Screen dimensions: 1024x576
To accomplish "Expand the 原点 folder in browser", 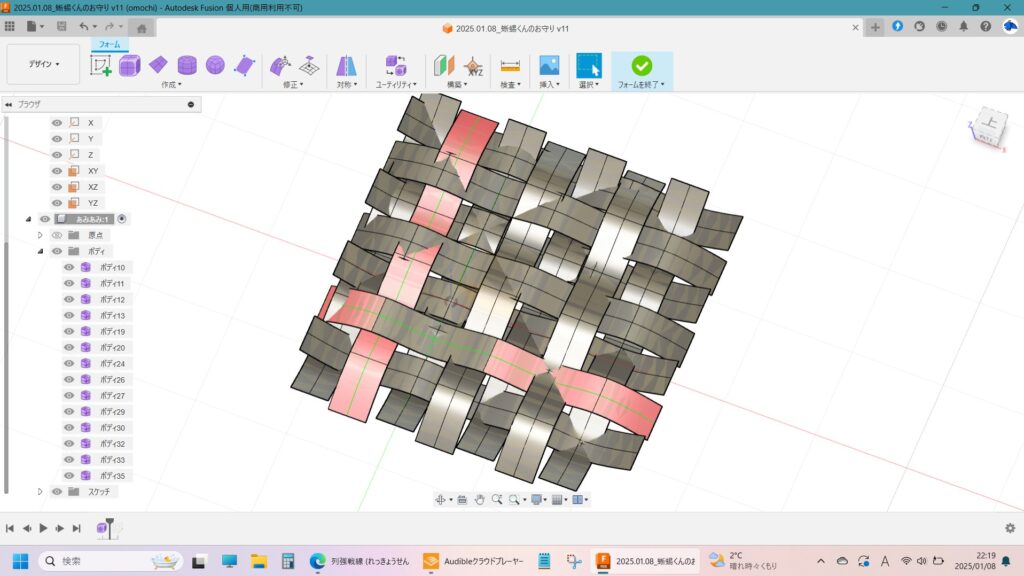I will [41, 235].
